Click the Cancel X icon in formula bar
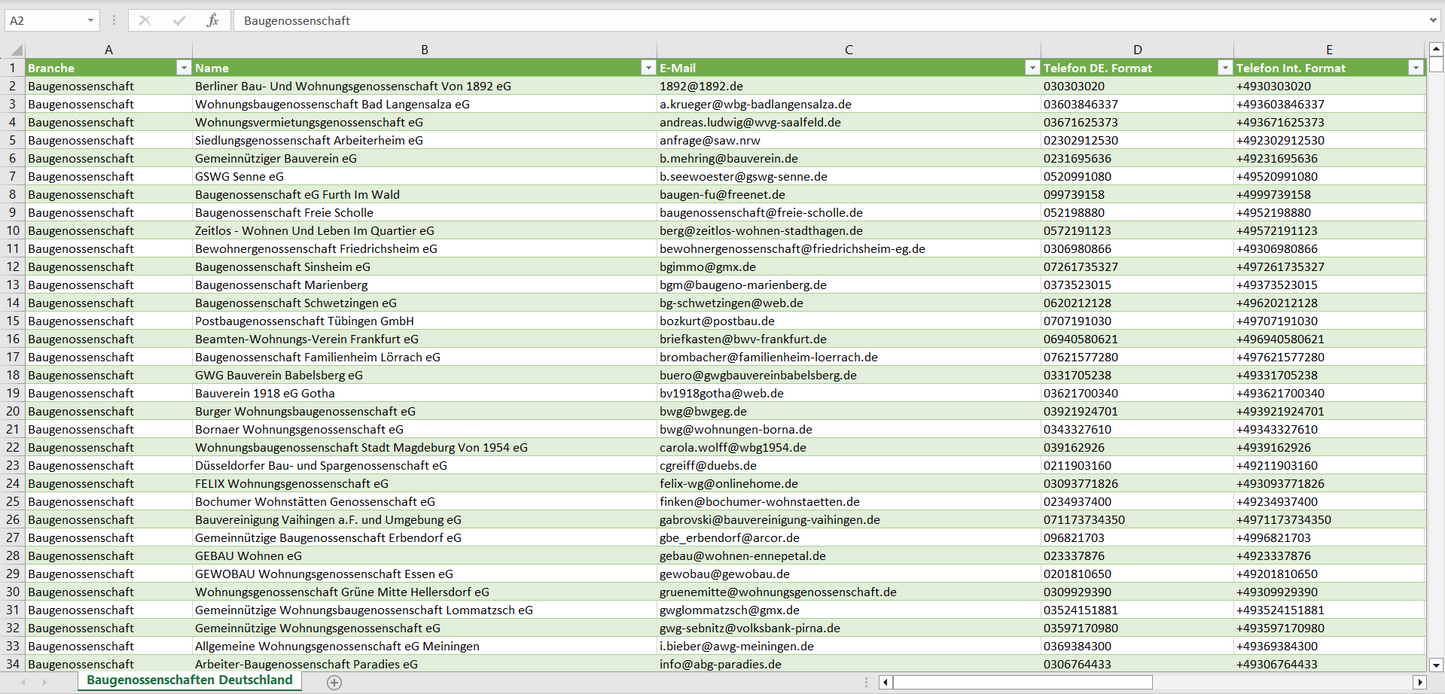 [x=145, y=20]
